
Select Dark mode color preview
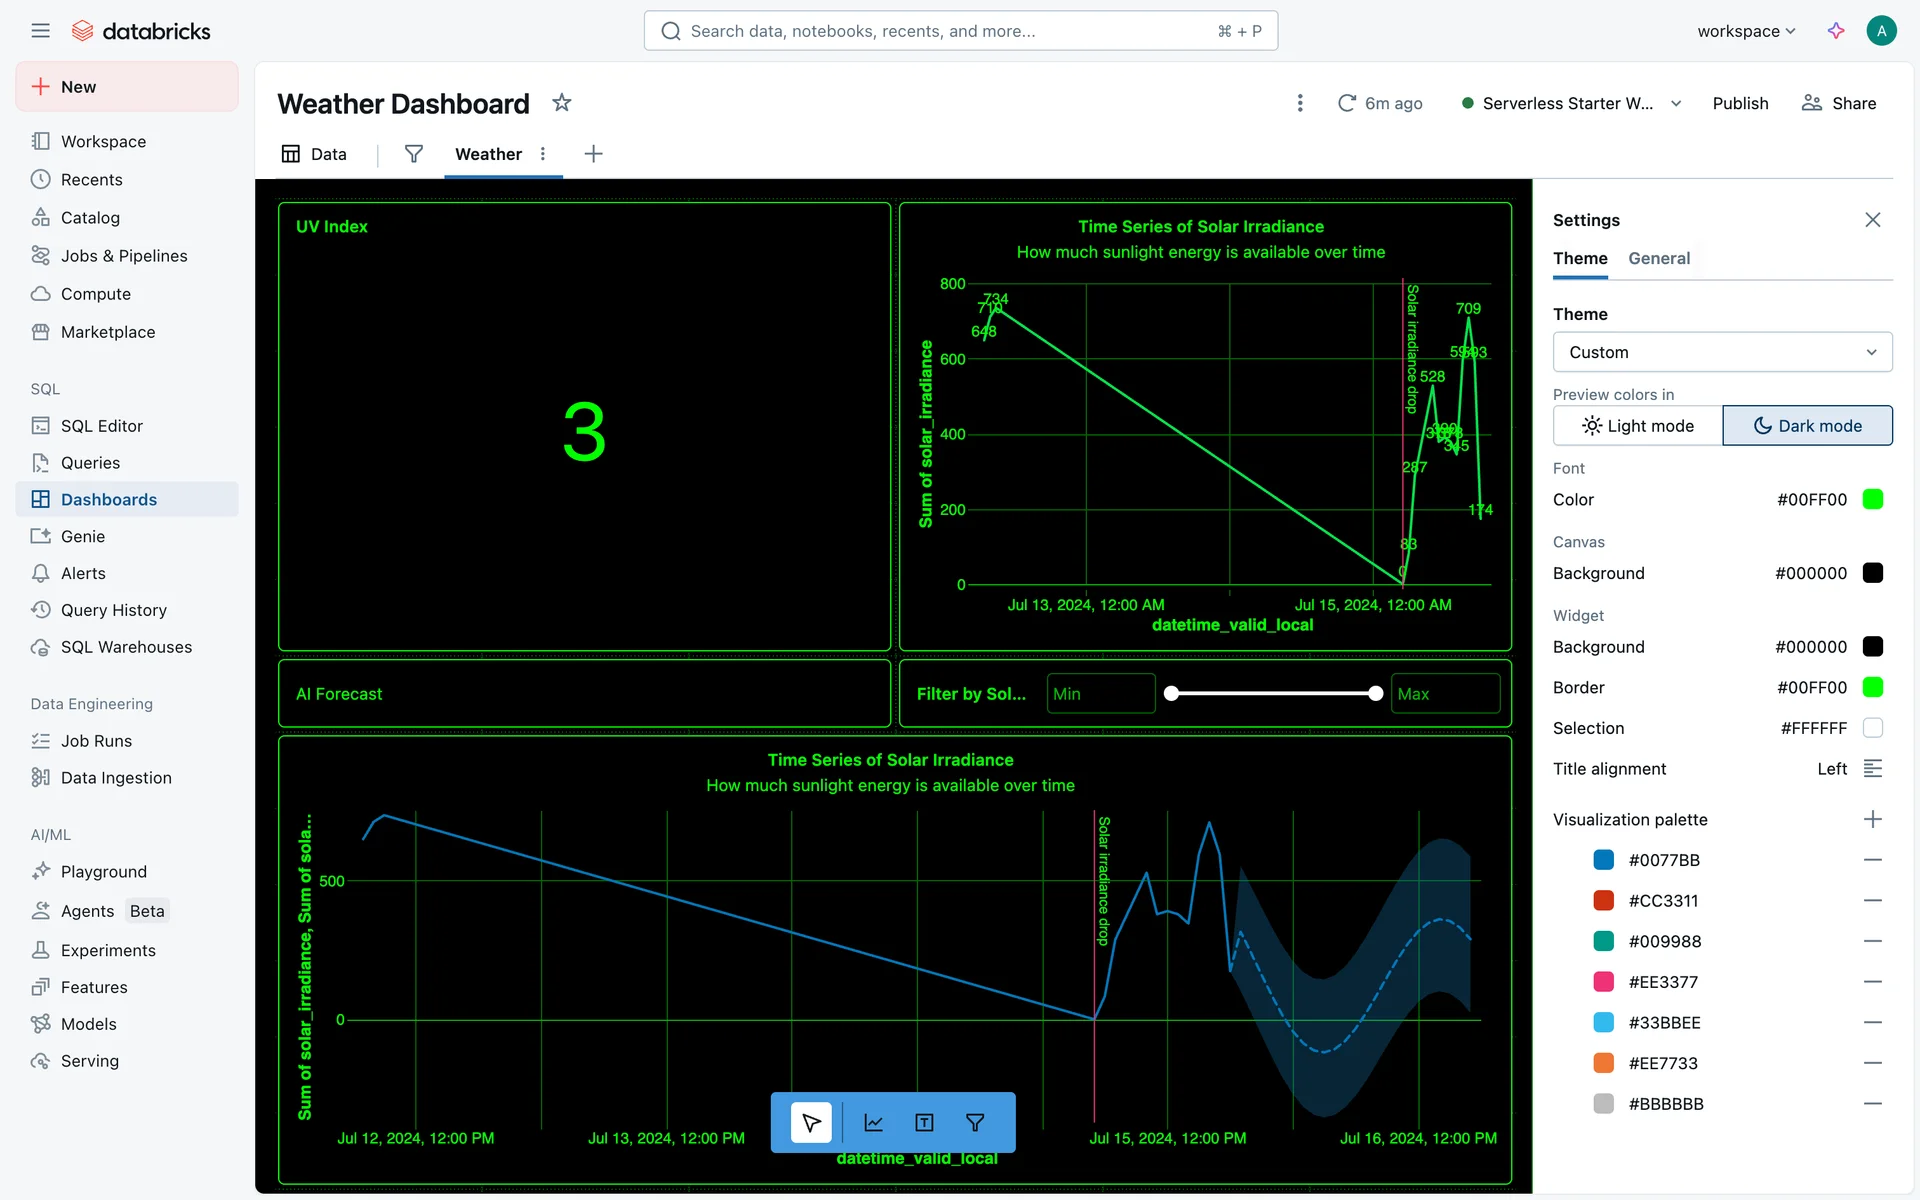click(x=1807, y=426)
